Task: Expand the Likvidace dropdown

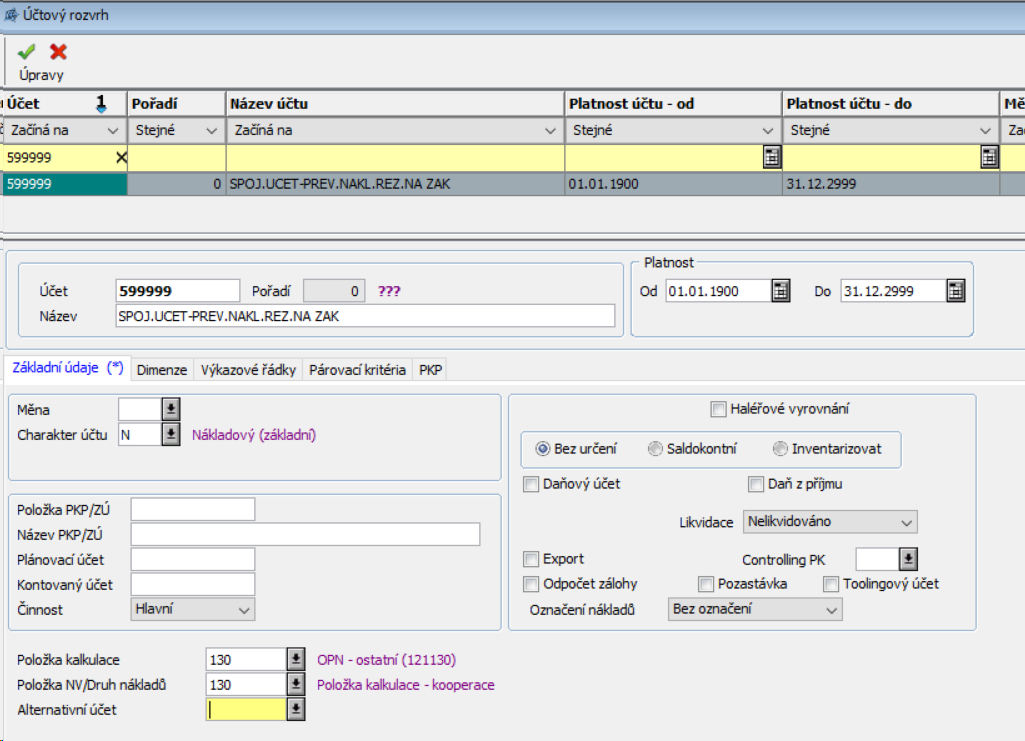Action: (830, 522)
